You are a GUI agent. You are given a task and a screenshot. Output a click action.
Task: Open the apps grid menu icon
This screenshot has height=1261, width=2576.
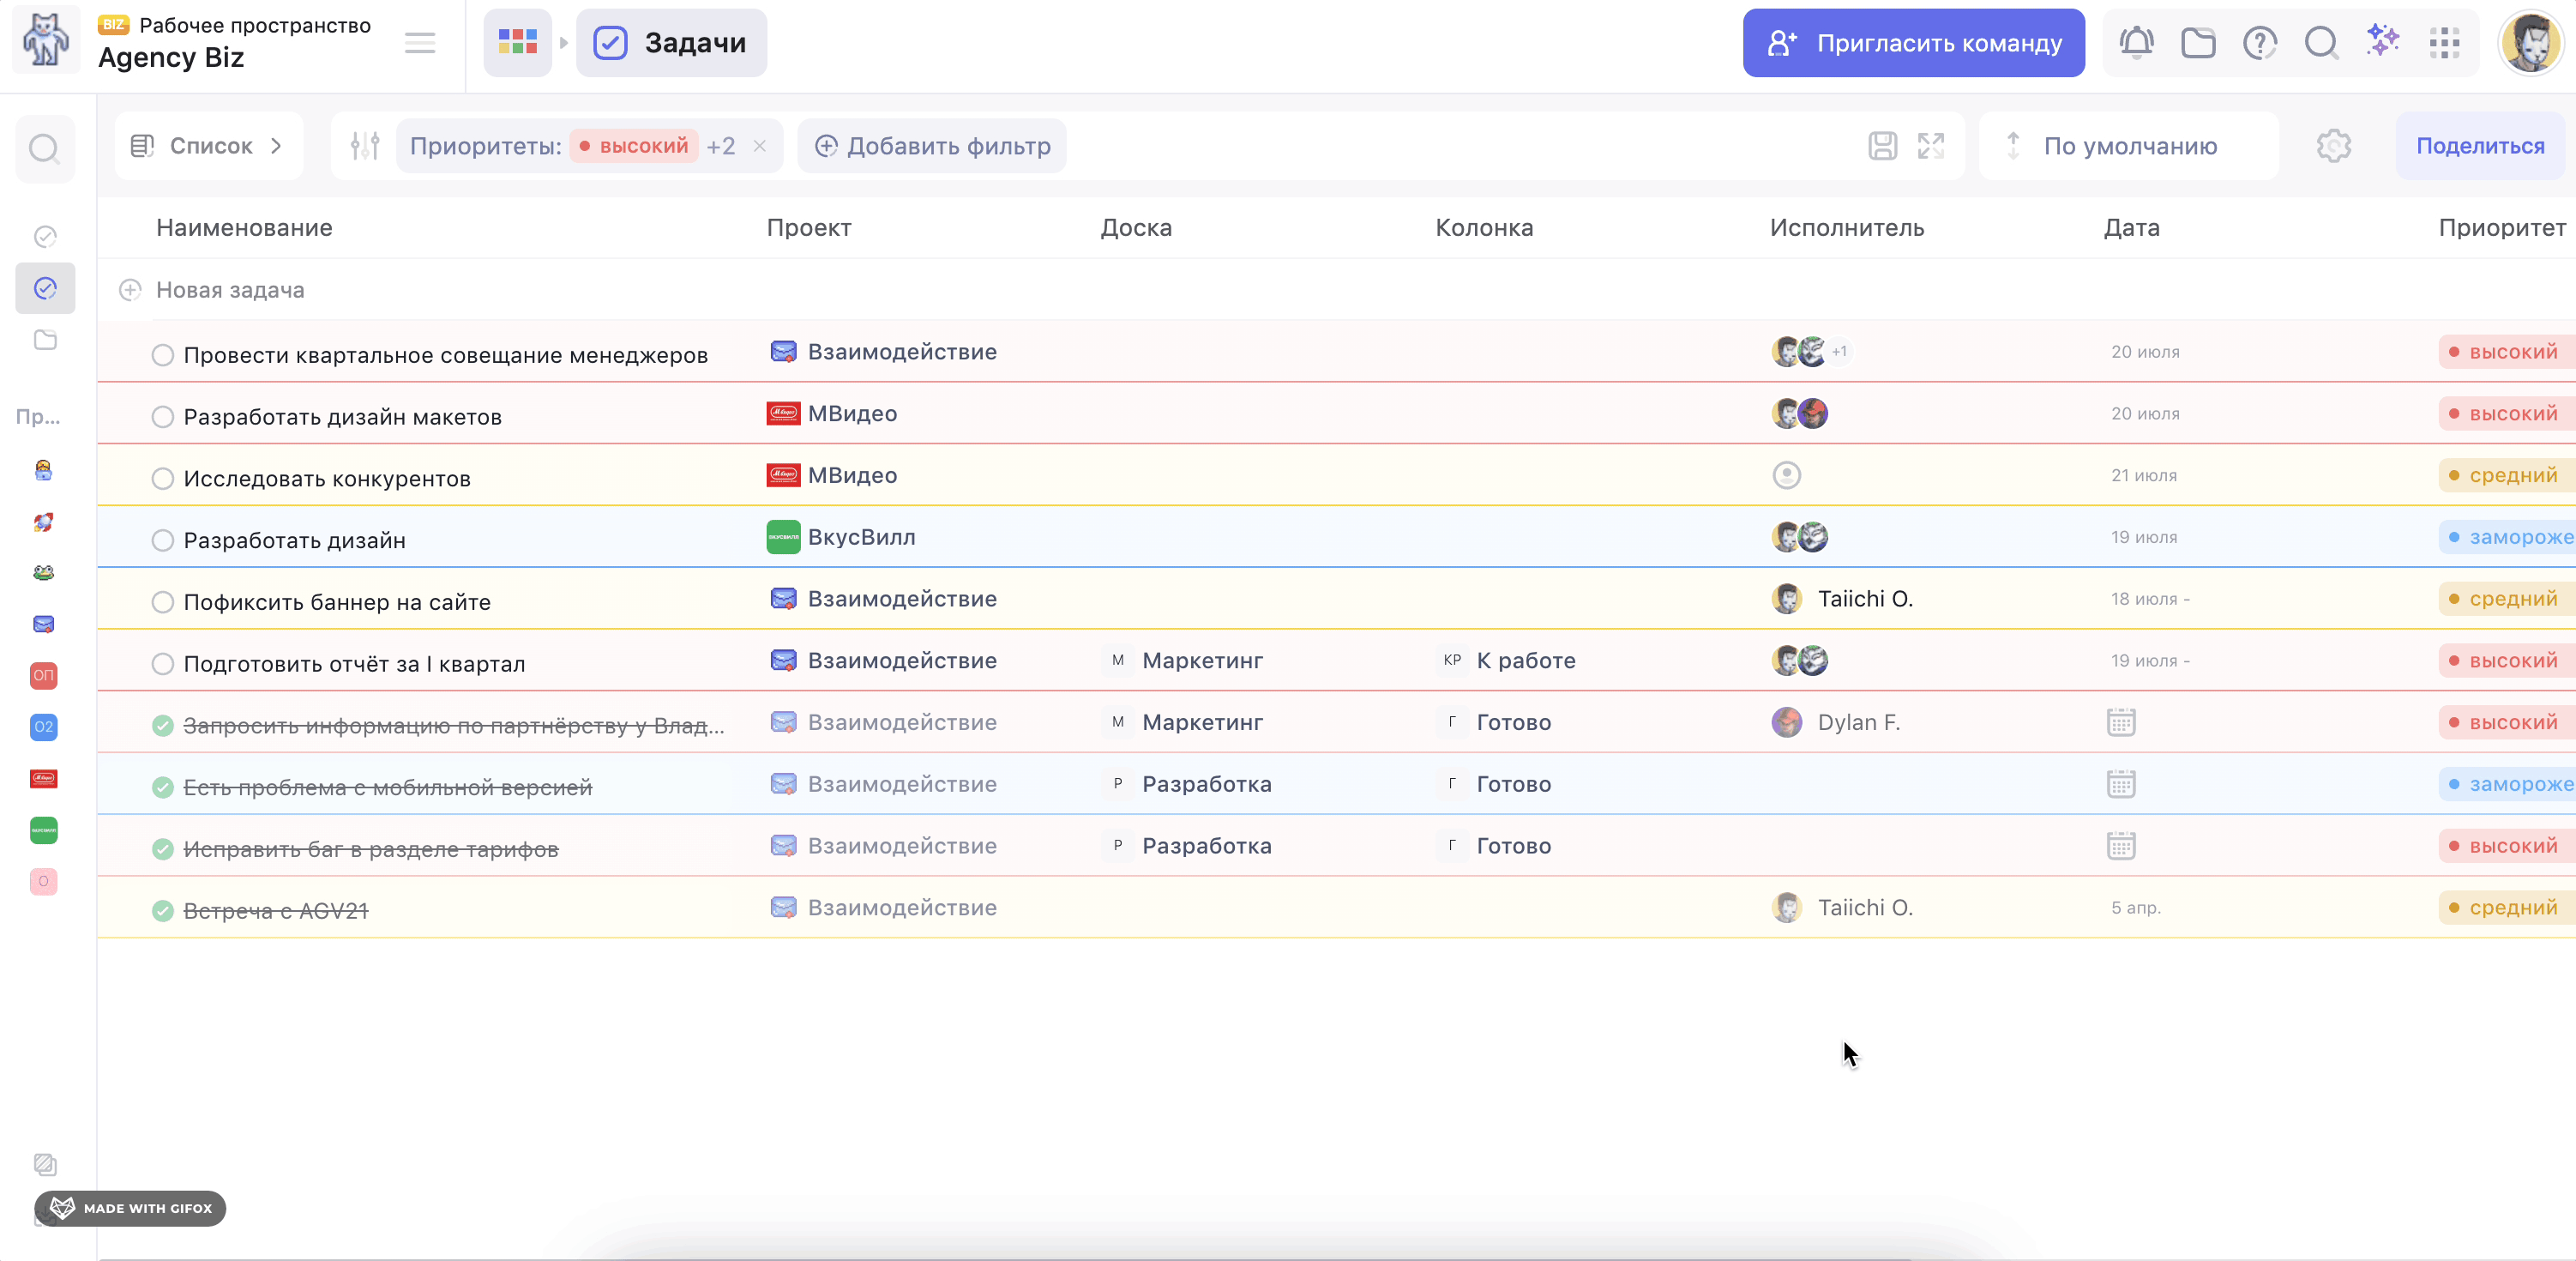coord(2444,43)
